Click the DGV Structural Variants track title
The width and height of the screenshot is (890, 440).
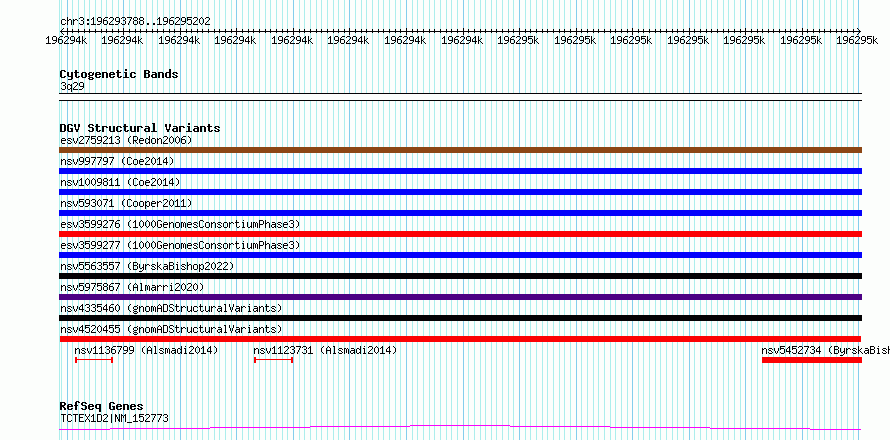[x=140, y=128]
